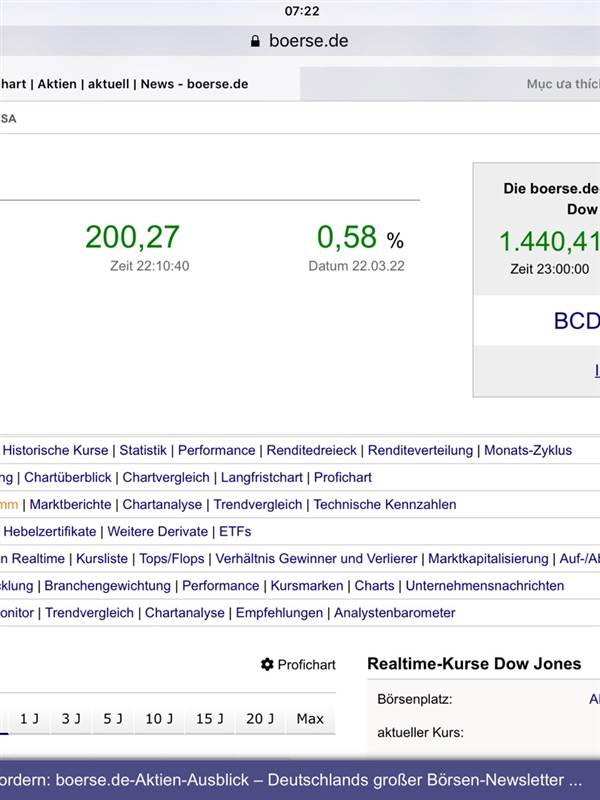Click the Zeit 22:10:40 text
Screen dimensions: 600x800
click(149, 266)
